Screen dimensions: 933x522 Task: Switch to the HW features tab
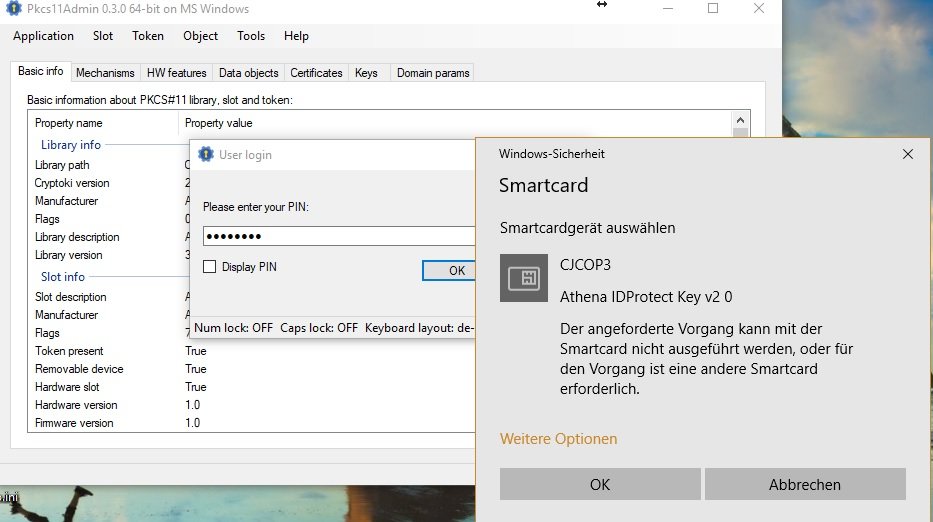[x=176, y=73]
